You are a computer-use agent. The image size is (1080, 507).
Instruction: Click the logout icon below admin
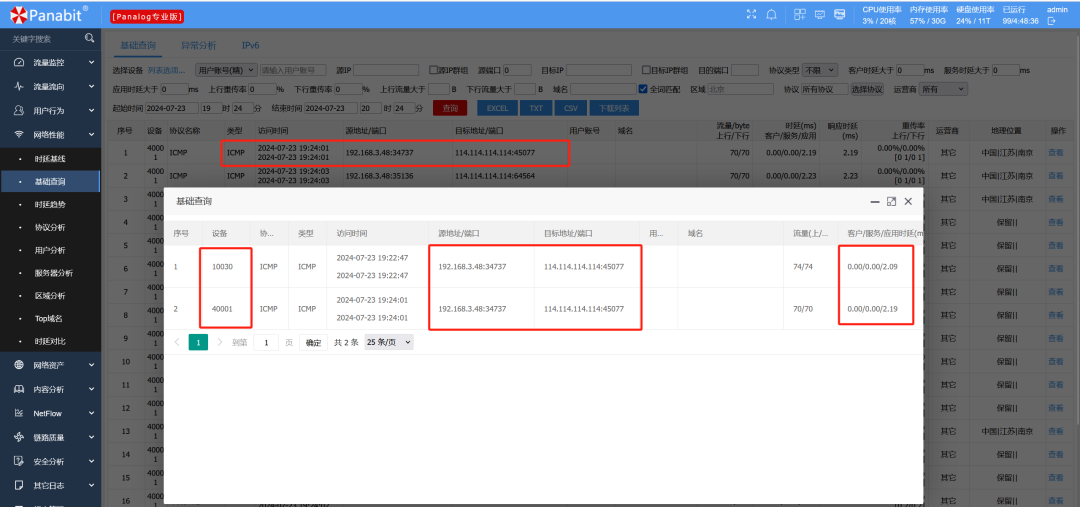pos(1051,21)
